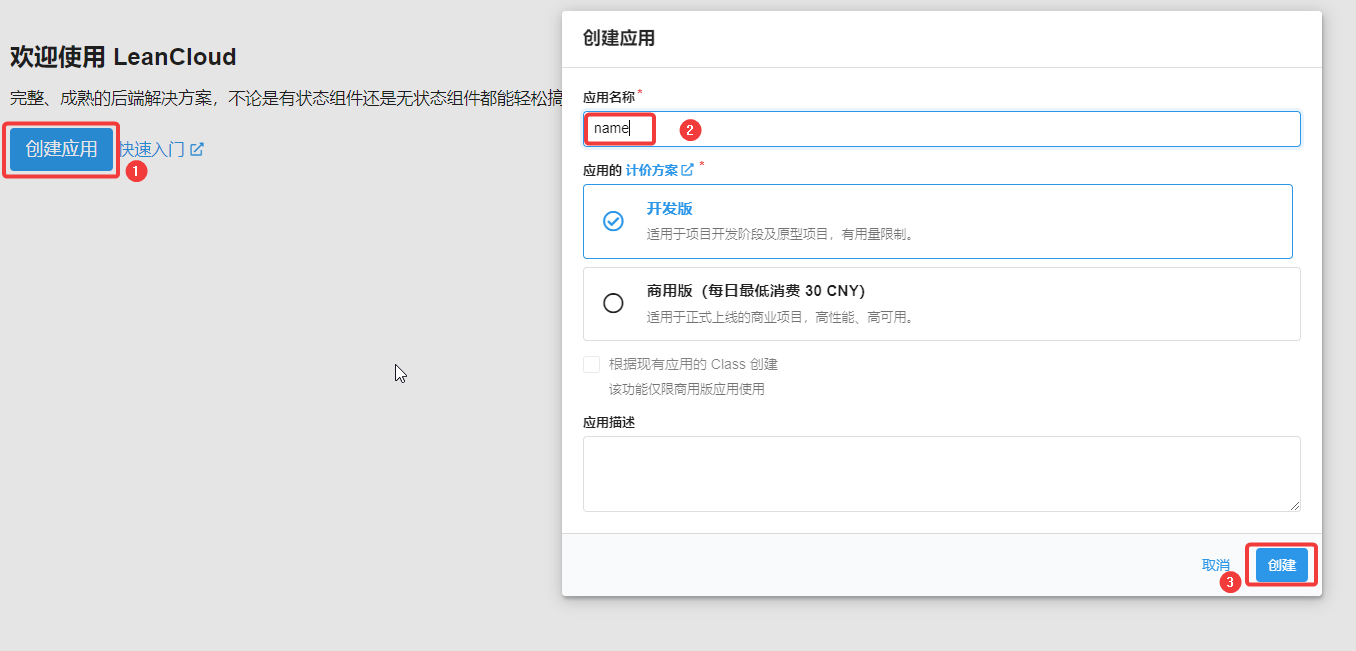The height and width of the screenshot is (651, 1356).
Task: Click the red number 1 badge
Action: (137, 171)
